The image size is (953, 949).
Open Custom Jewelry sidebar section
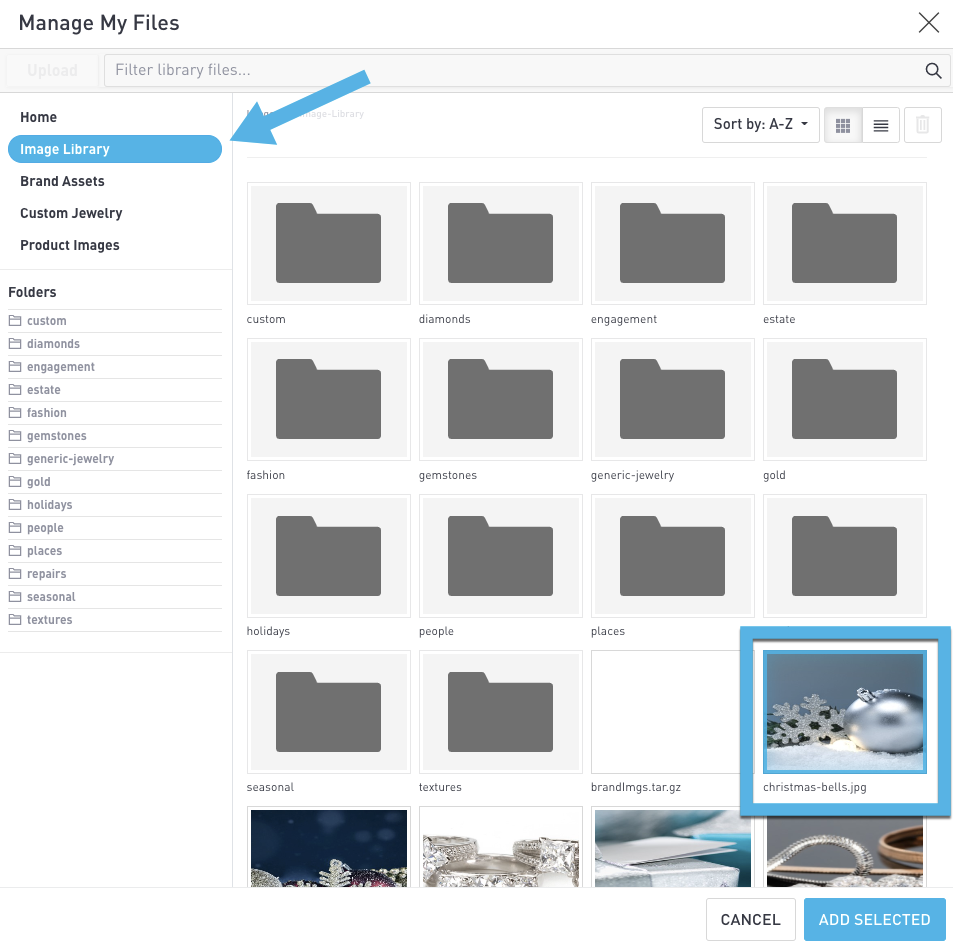pyautogui.click(x=71, y=213)
